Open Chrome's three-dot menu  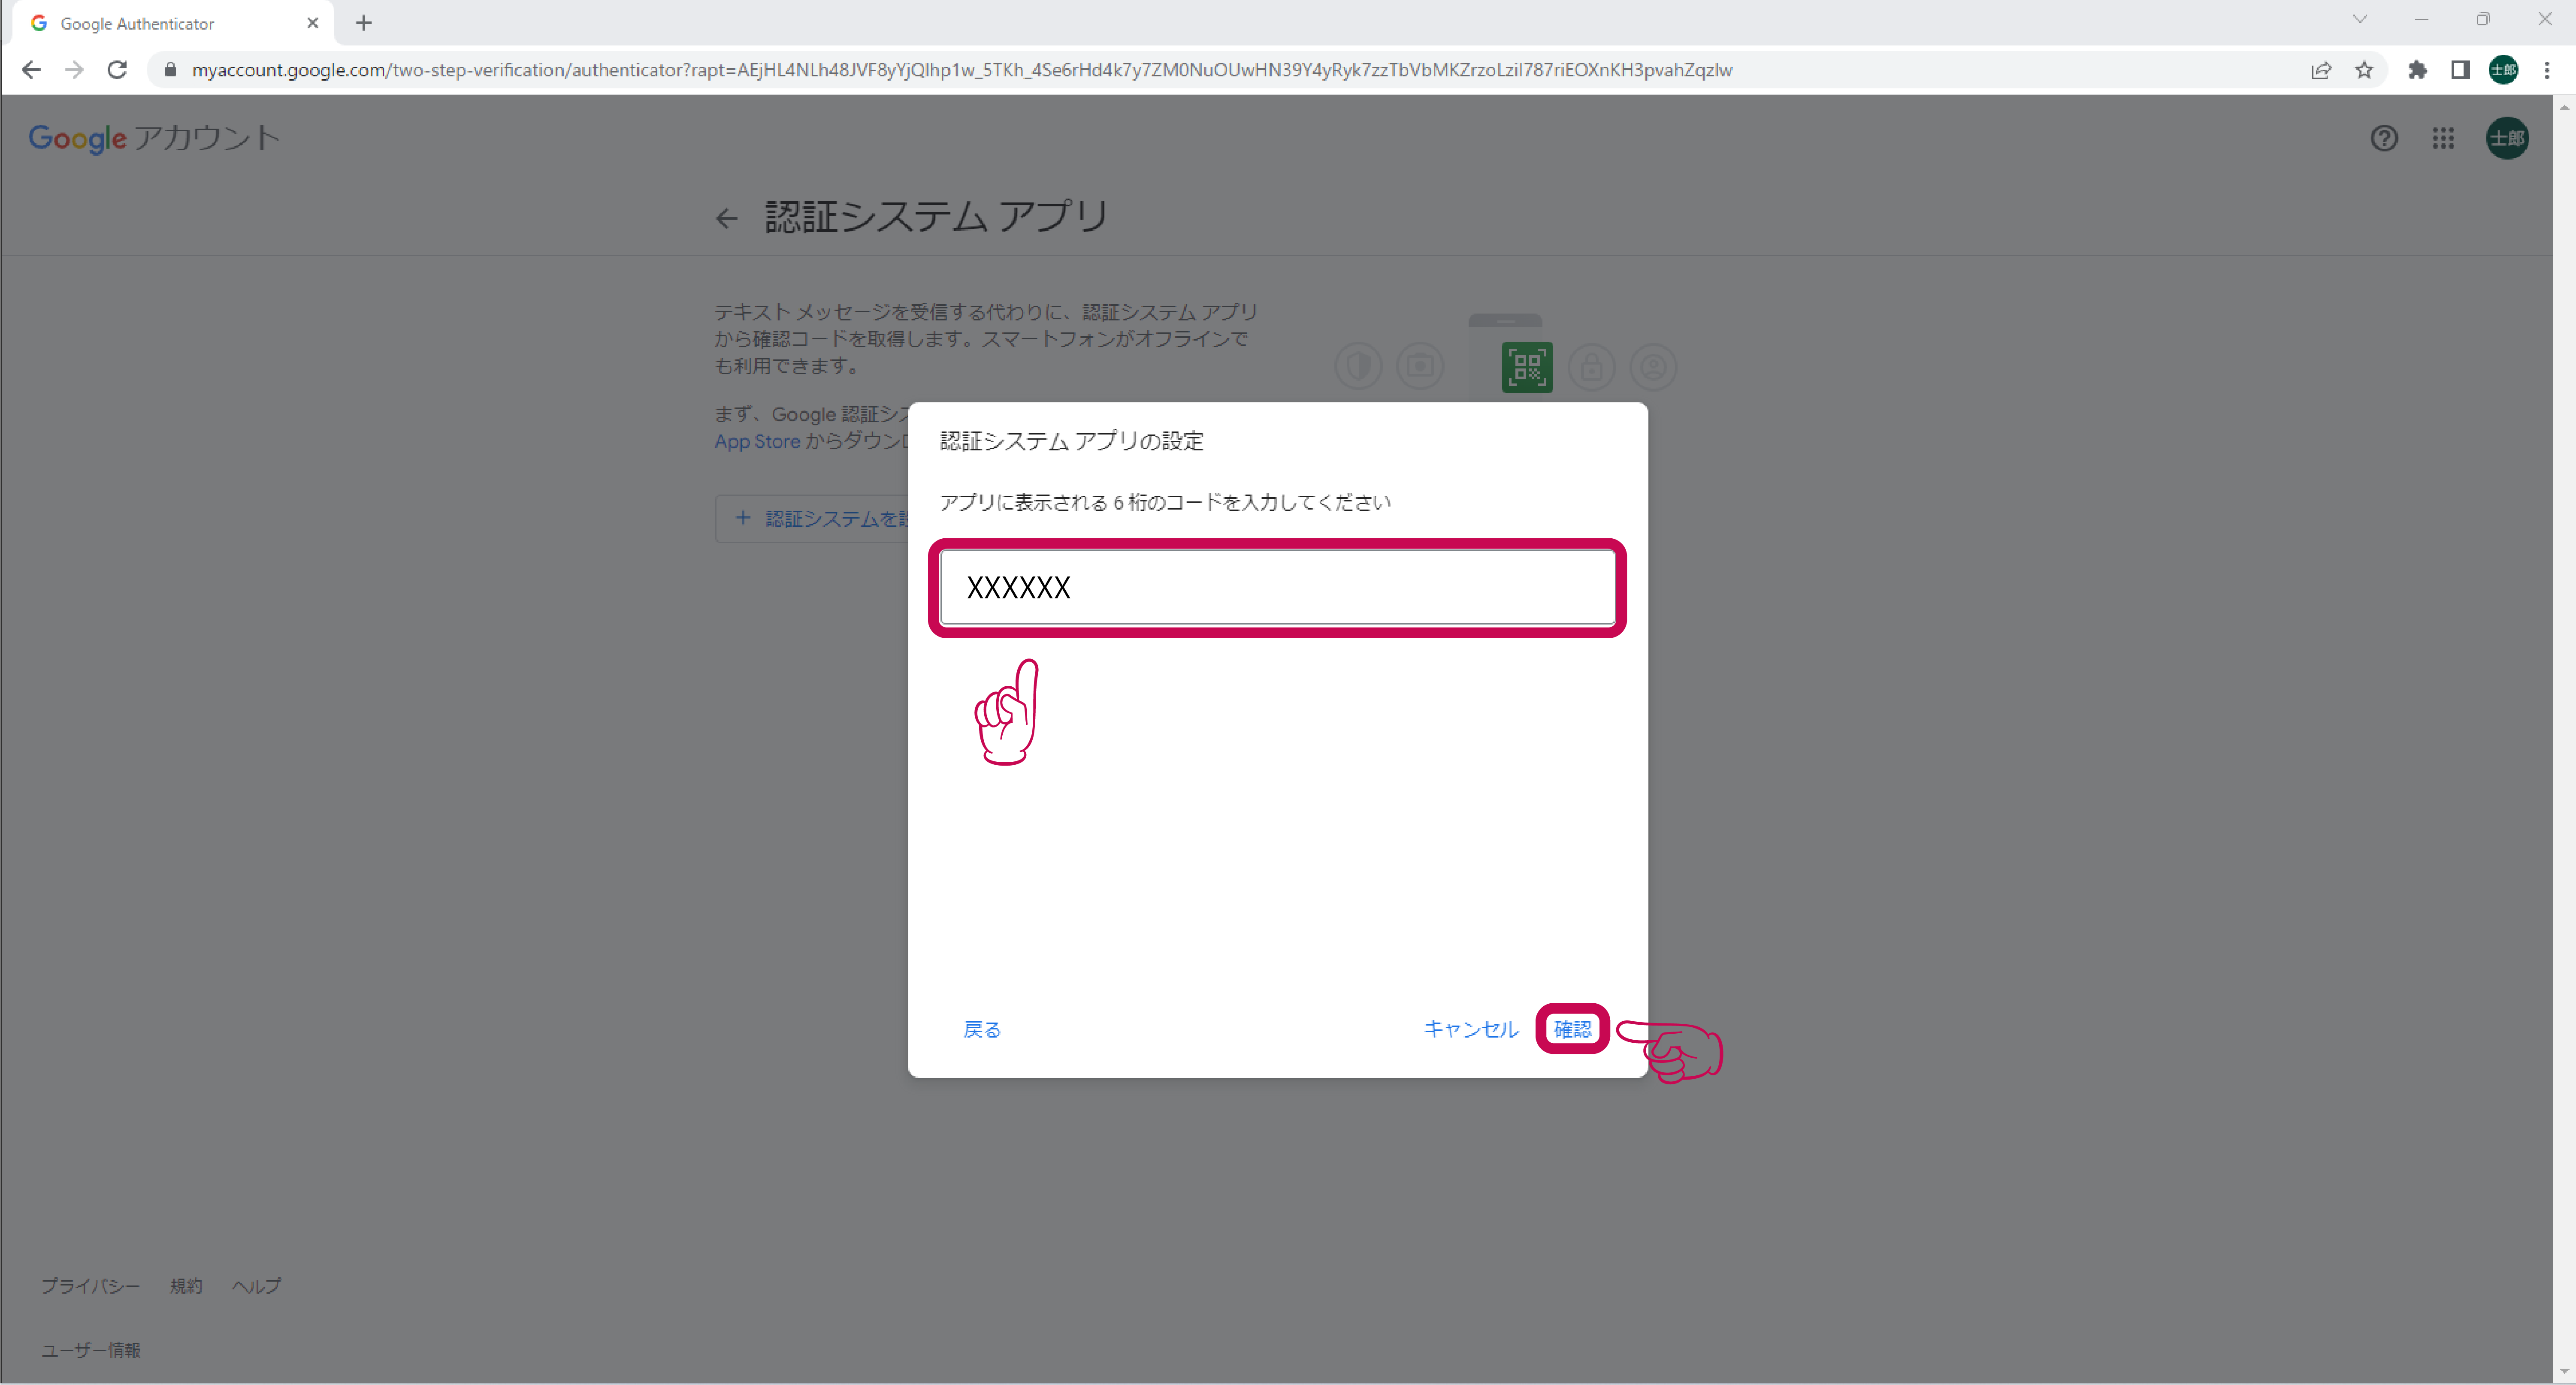(x=2547, y=70)
